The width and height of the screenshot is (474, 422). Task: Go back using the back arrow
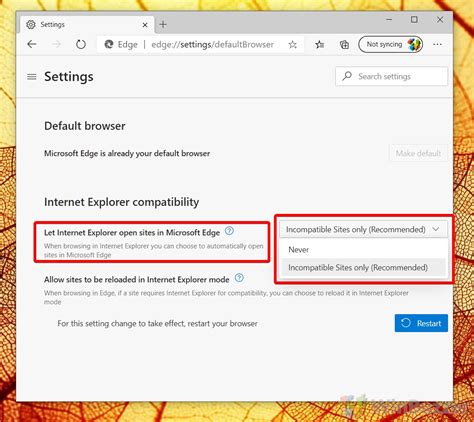[32, 44]
